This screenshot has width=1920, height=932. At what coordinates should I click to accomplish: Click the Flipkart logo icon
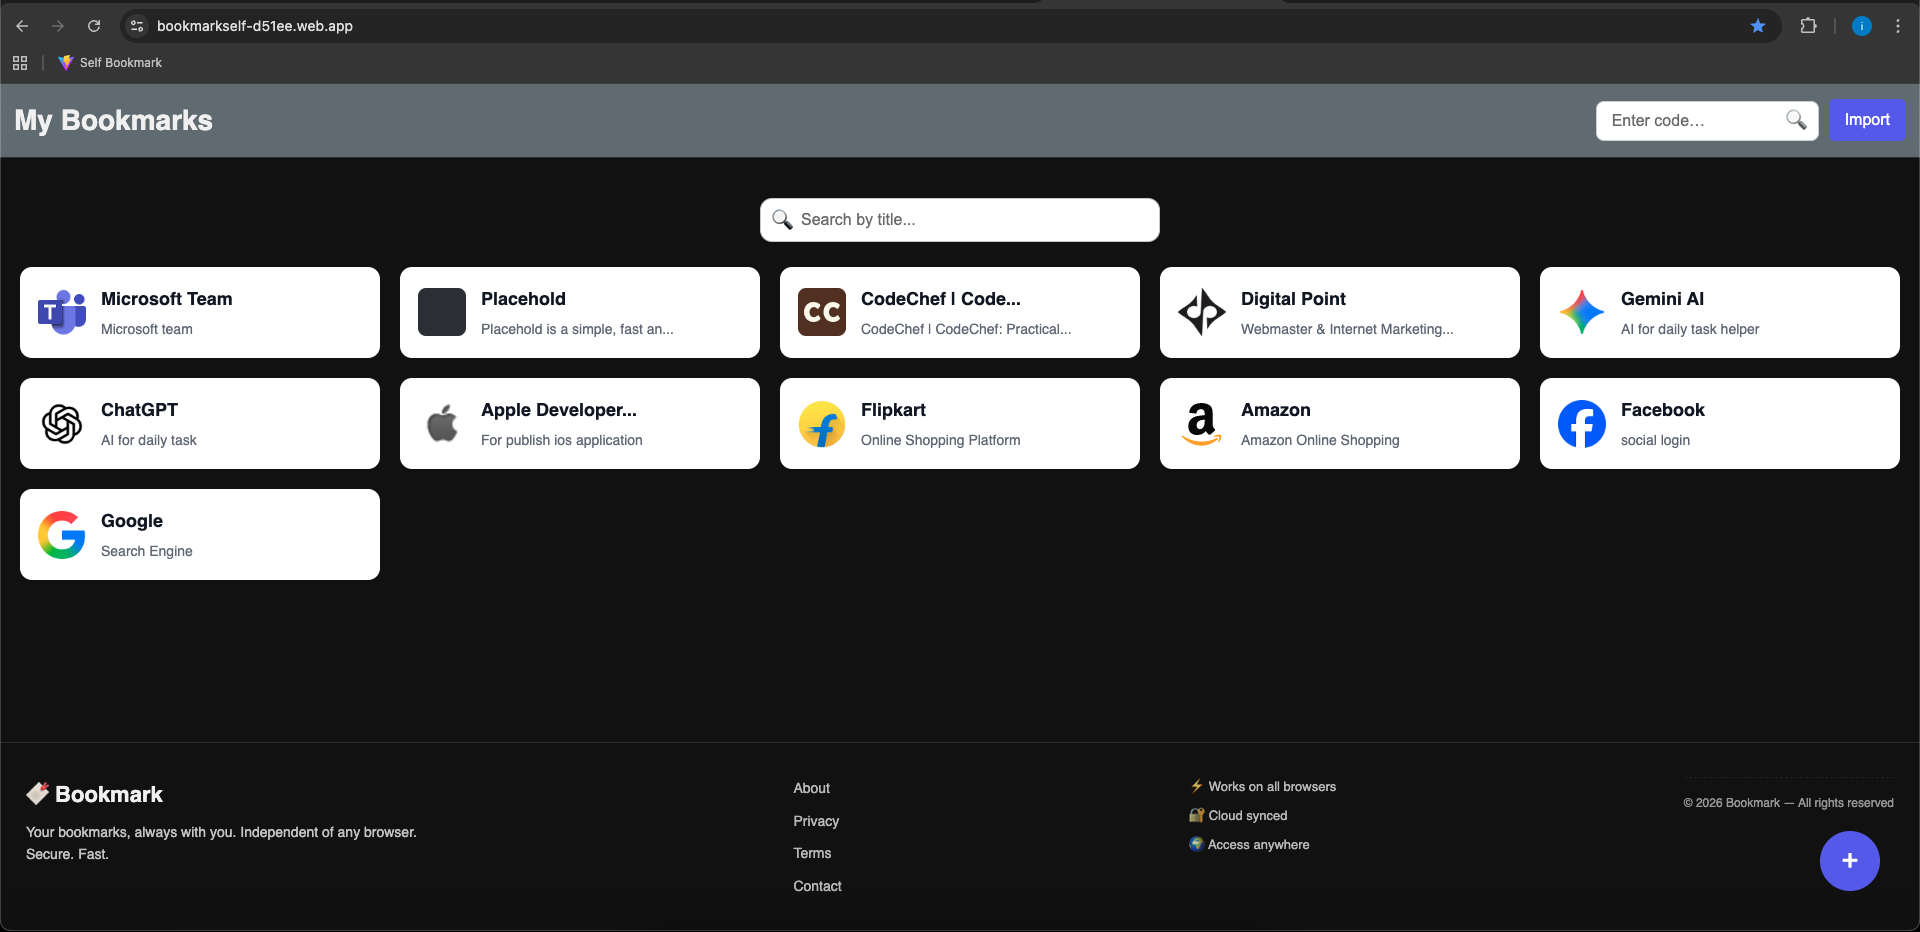coord(822,423)
